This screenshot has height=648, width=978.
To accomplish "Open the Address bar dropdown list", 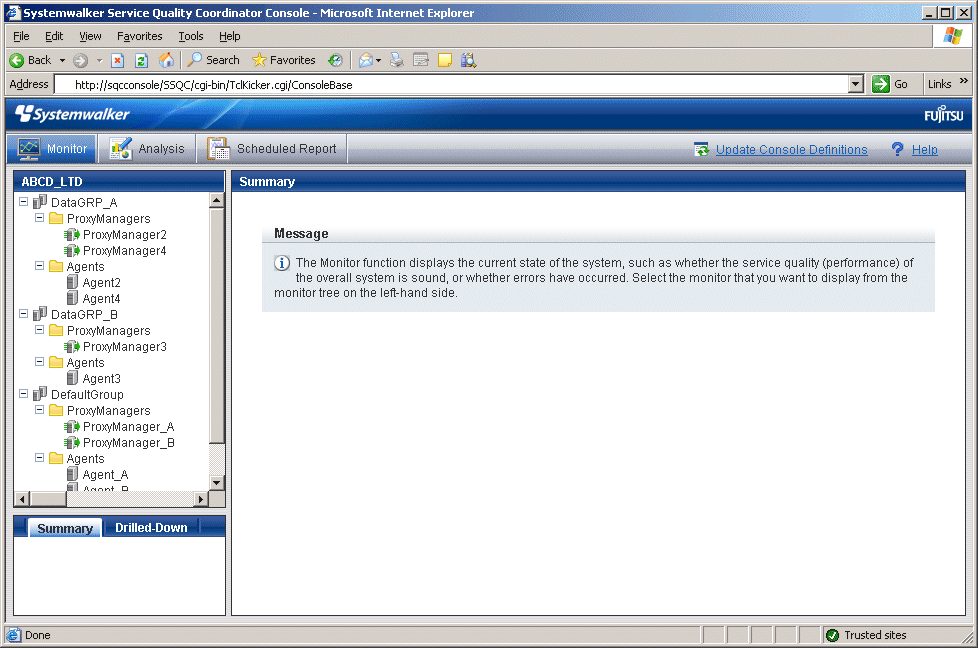I will (856, 84).
